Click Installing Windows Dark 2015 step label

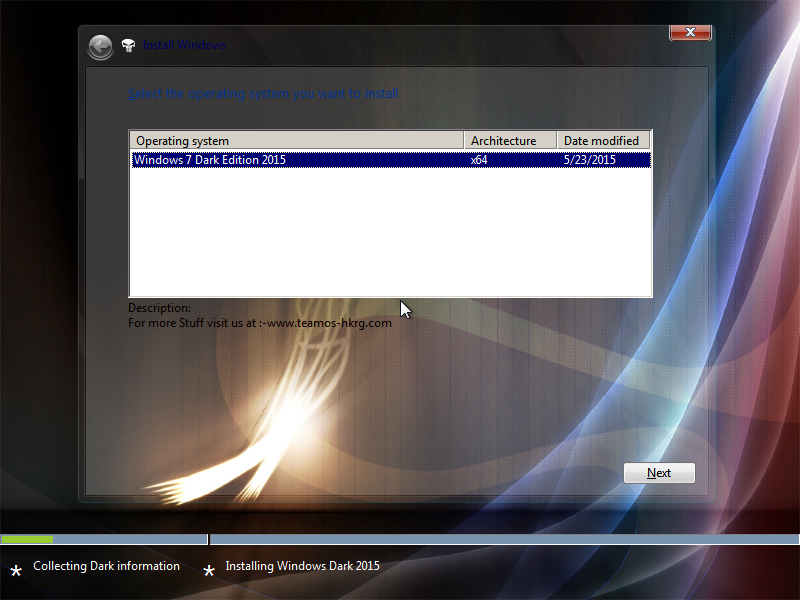[x=303, y=566]
